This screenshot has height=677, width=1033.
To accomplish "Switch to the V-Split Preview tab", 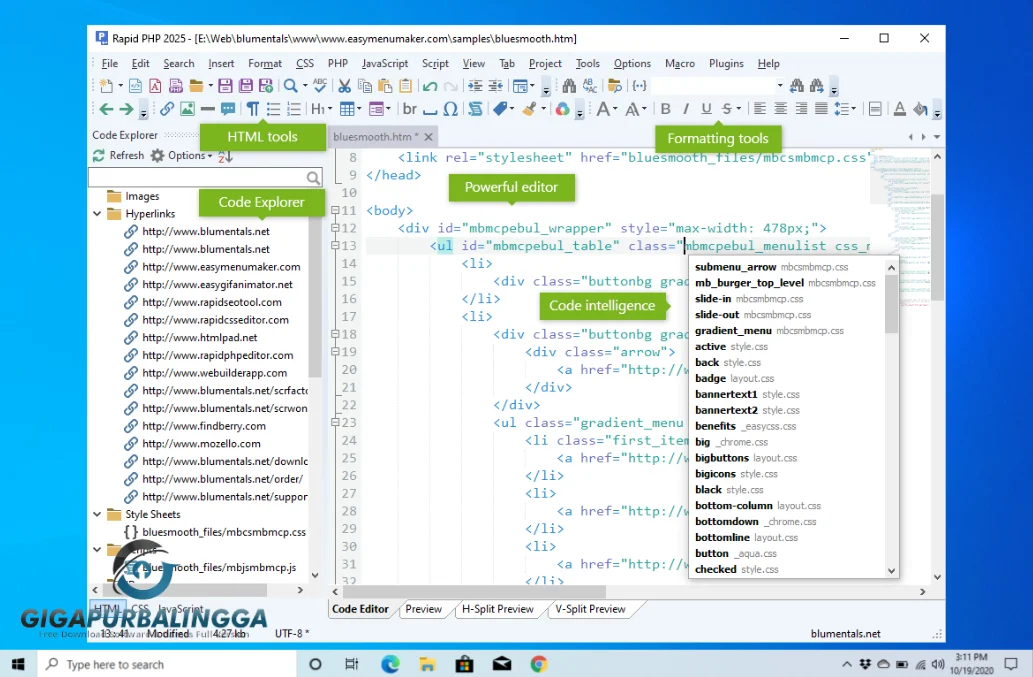I will point(590,609).
